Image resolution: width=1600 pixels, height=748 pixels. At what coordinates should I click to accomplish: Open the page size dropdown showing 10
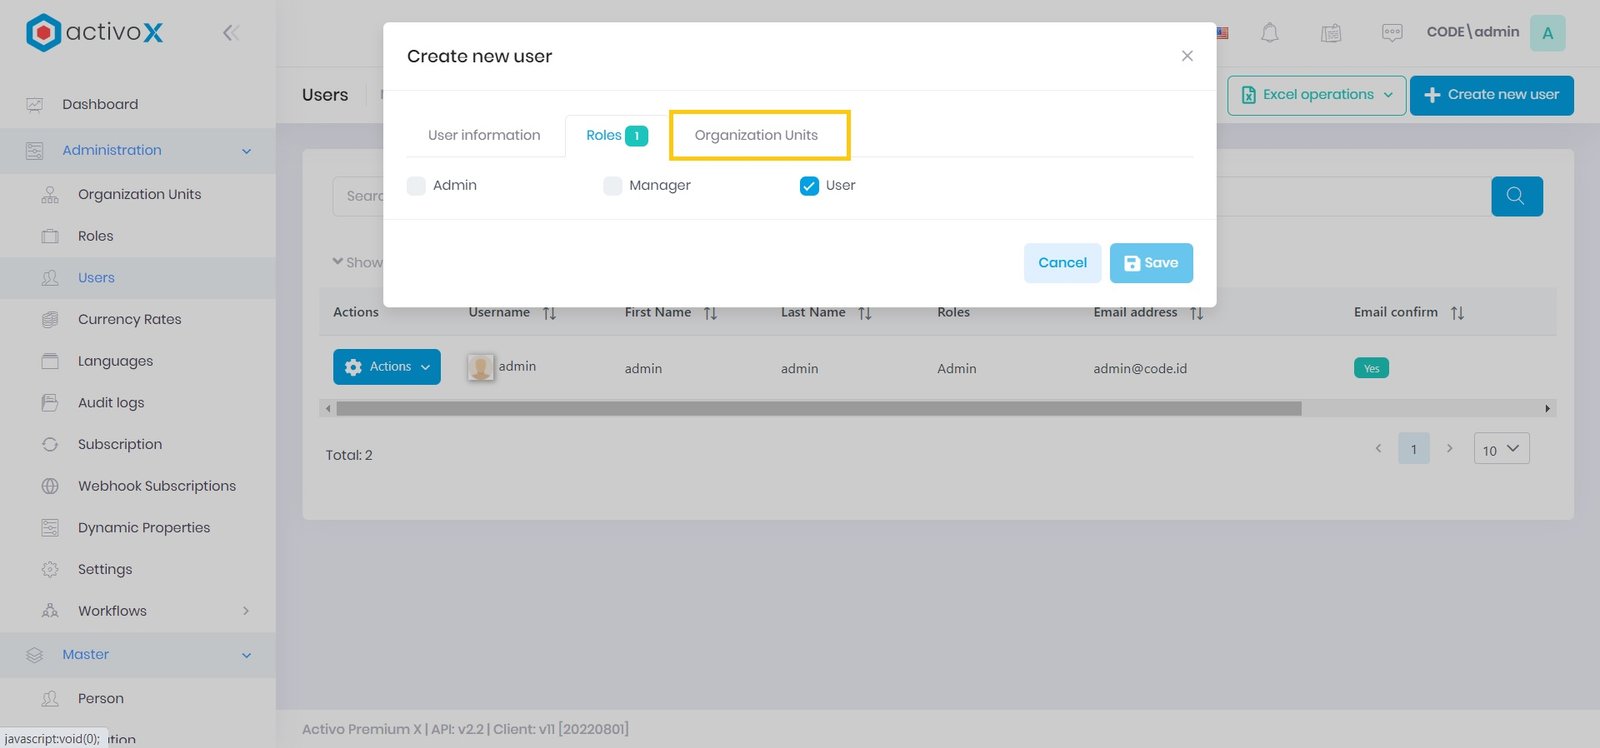[1500, 450]
